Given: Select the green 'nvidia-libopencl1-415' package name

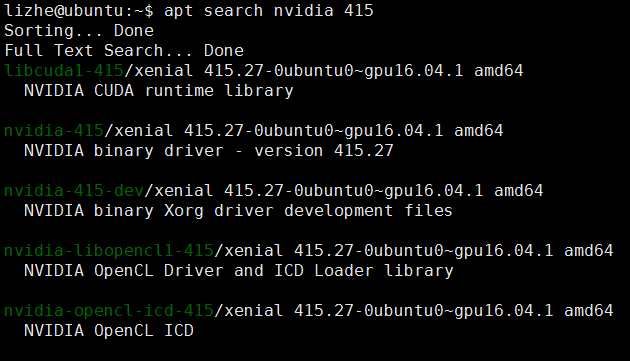Looking at the screenshot, I should click(109, 251).
